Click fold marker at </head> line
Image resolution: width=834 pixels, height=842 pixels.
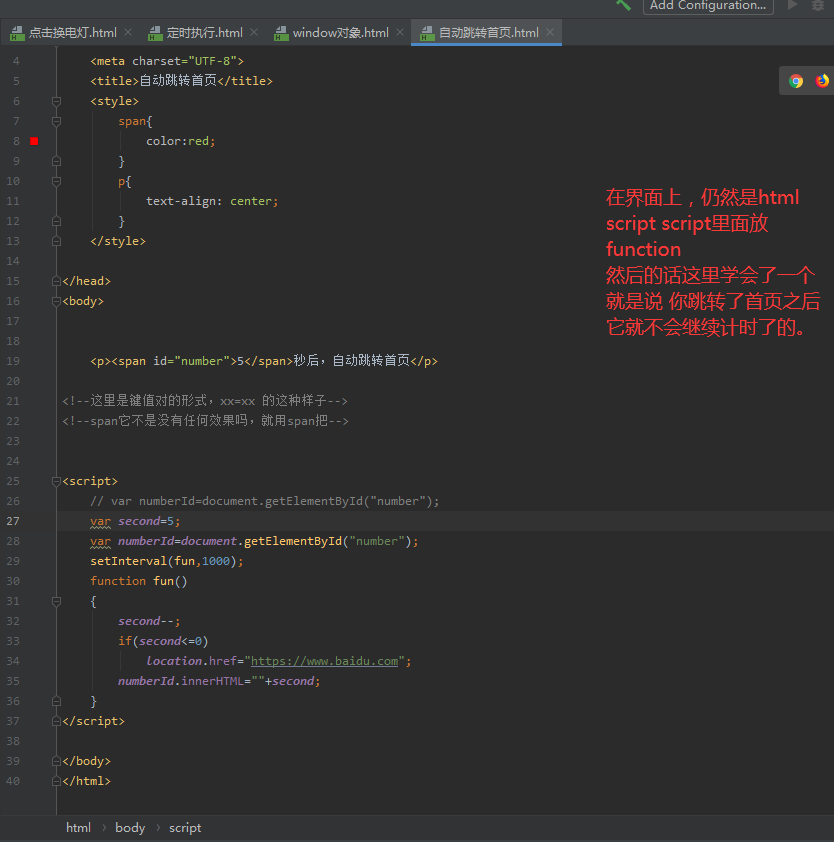tap(56, 281)
